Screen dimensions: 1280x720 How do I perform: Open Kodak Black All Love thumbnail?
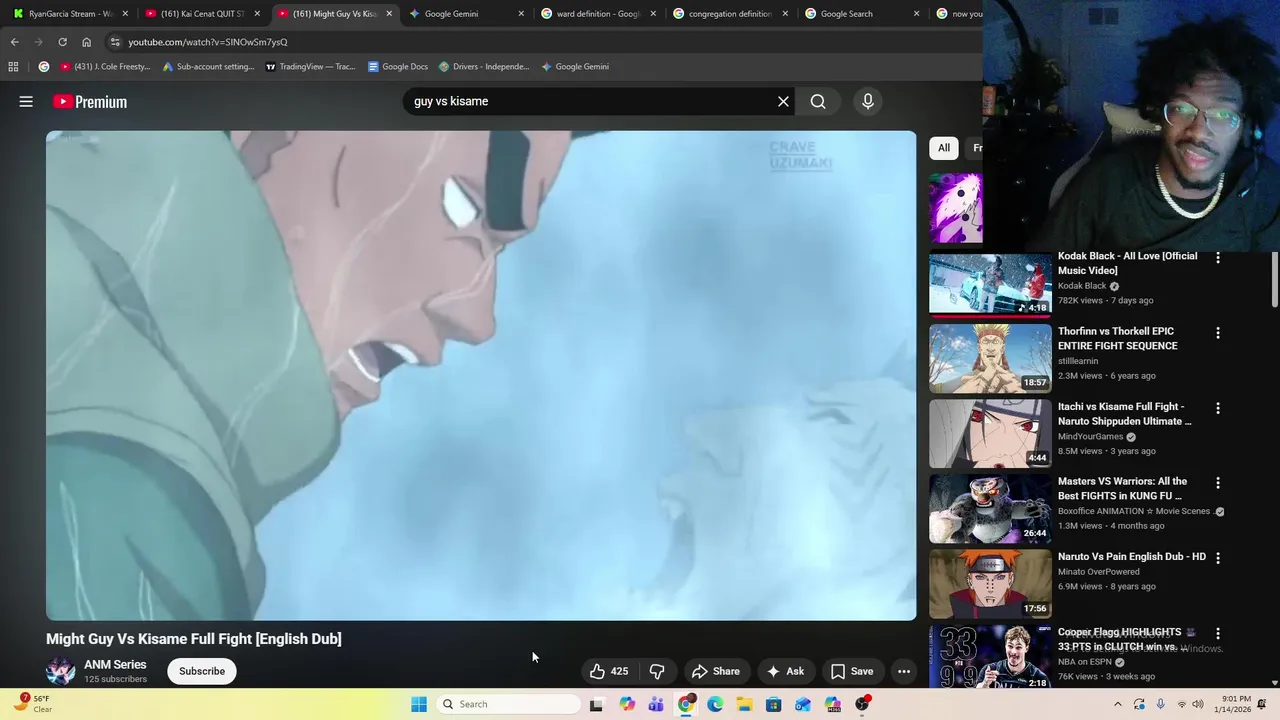pos(990,284)
